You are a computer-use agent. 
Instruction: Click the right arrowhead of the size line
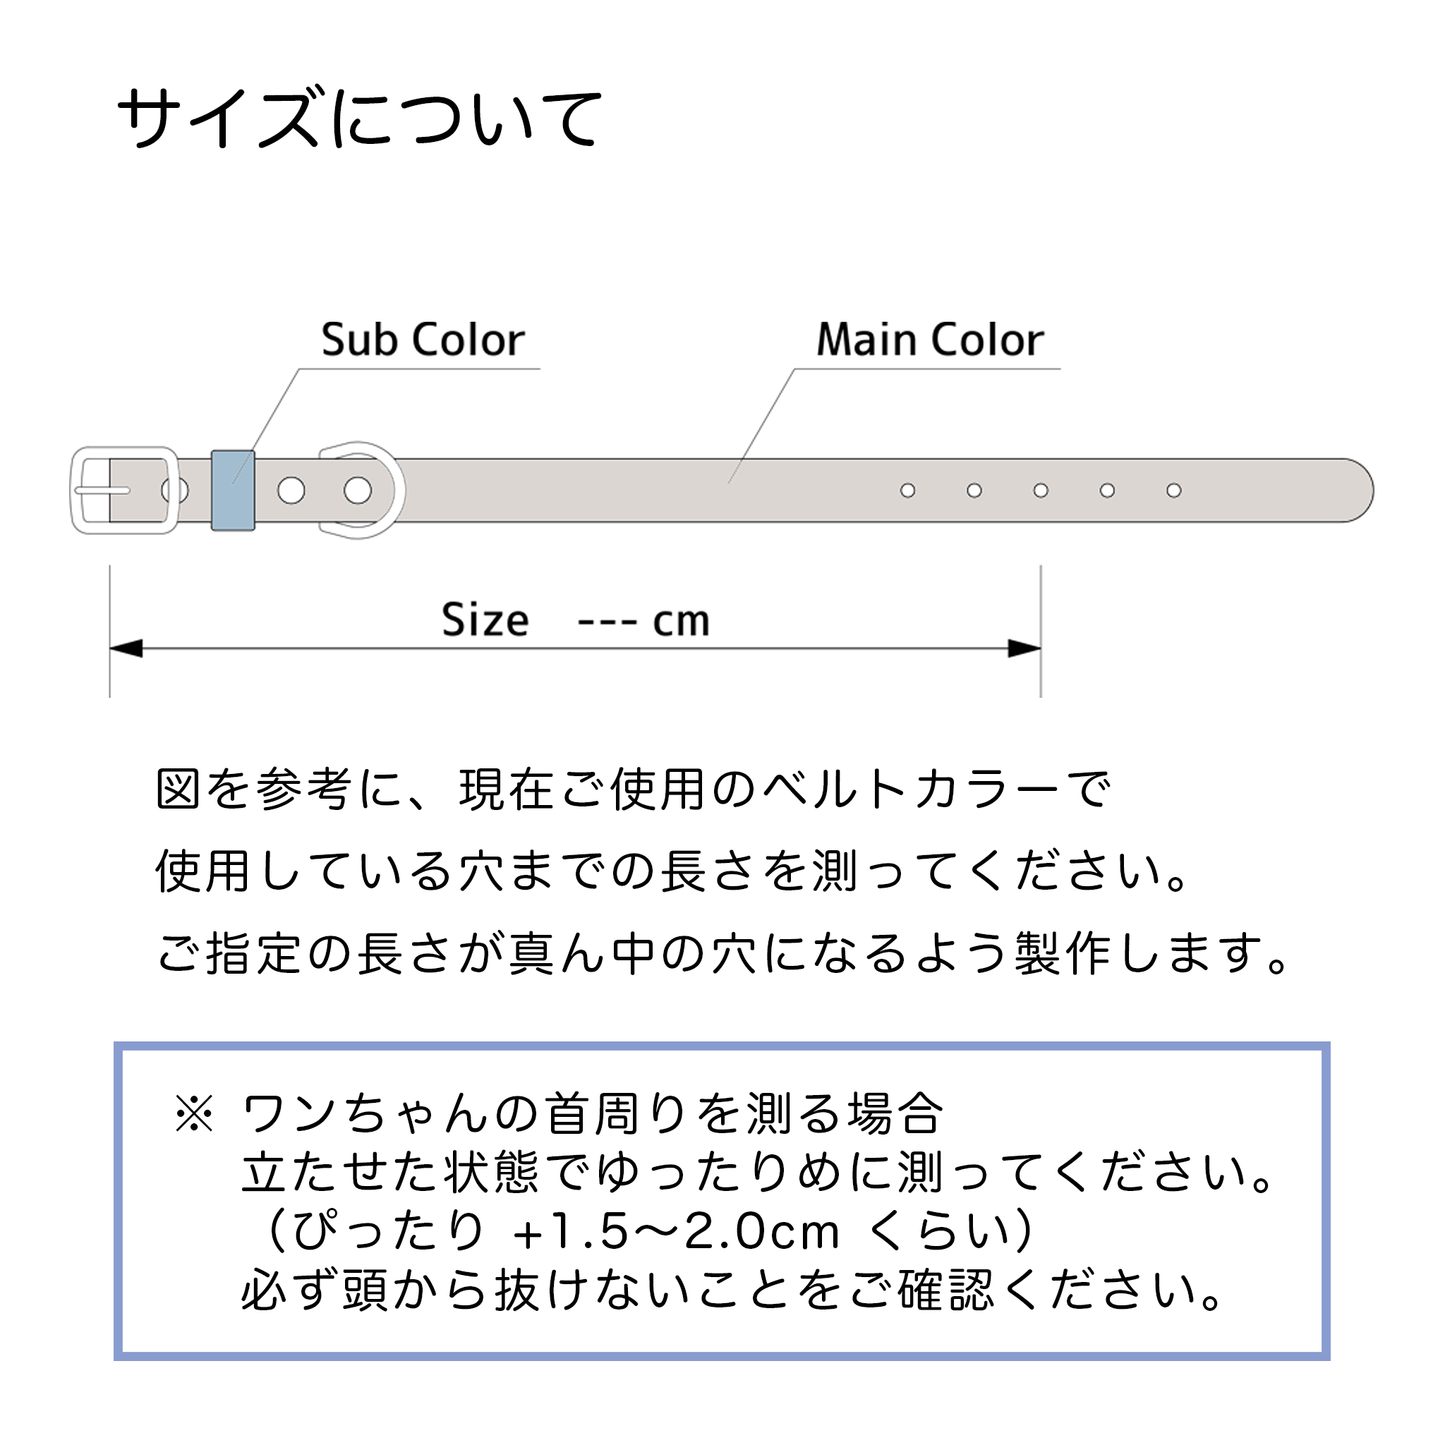(1024, 649)
